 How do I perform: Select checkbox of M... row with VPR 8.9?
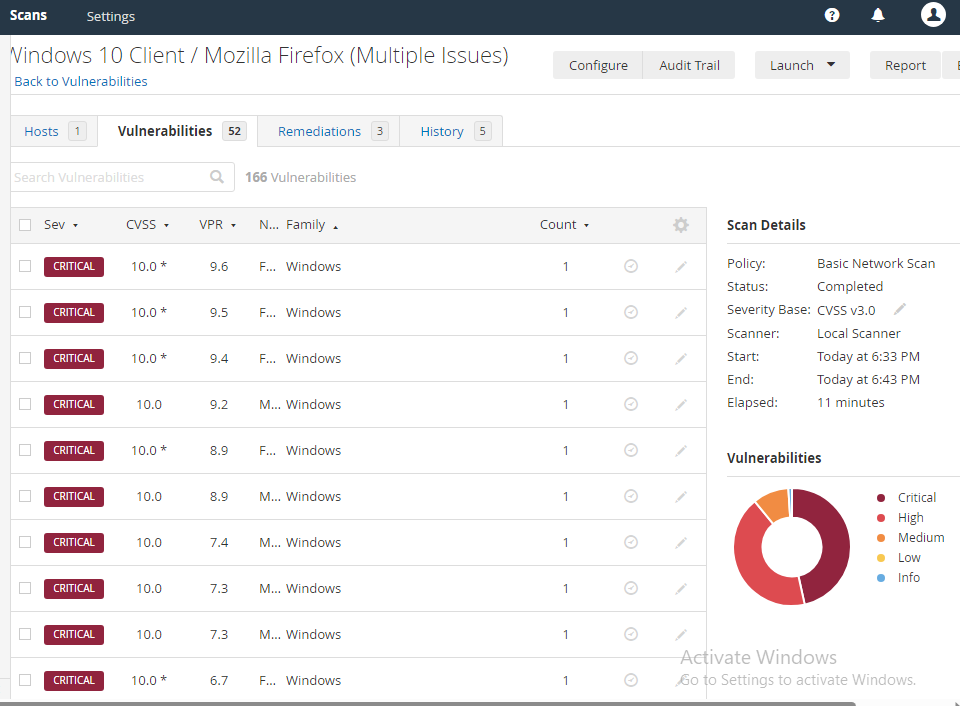point(25,496)
